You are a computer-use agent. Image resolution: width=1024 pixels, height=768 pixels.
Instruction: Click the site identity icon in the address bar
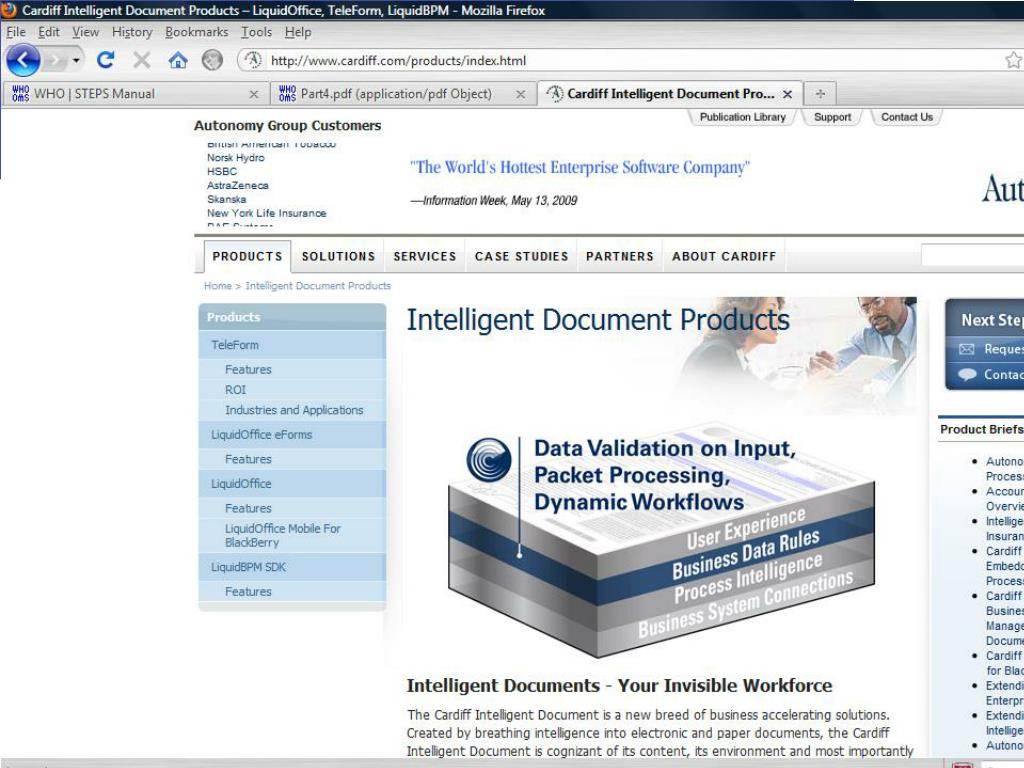click(253, 60)
